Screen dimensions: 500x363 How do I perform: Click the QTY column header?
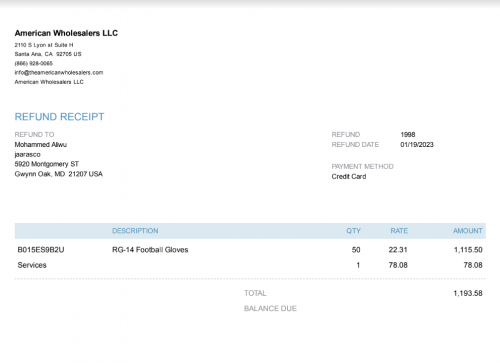(353, 231)
